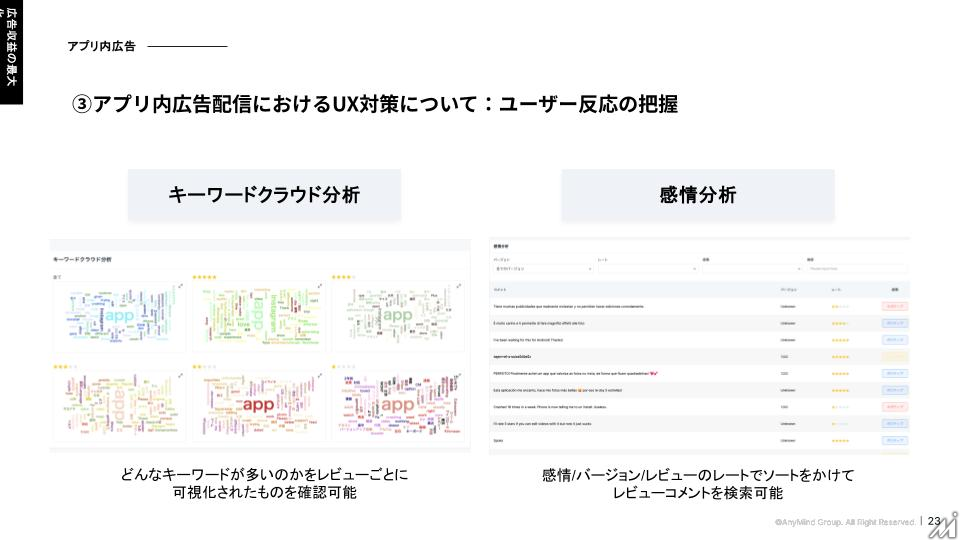Open the peach three-star word cloud image
Image resolution: width=960 pixels, height=540 pixels.
(x=119, y=405)
